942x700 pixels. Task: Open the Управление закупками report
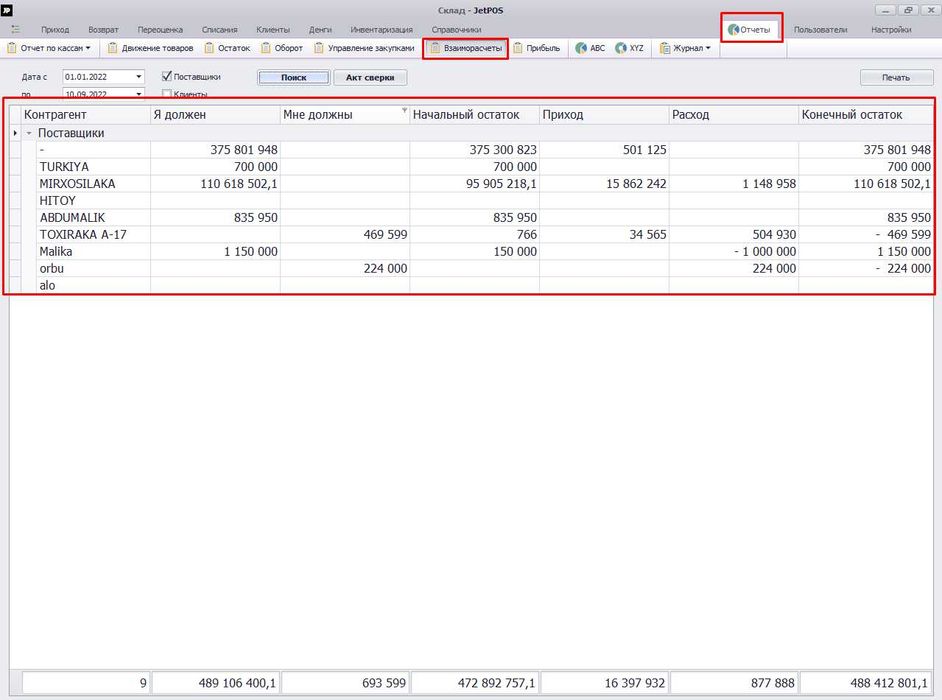pyautogui.click(x=364, y=47)
